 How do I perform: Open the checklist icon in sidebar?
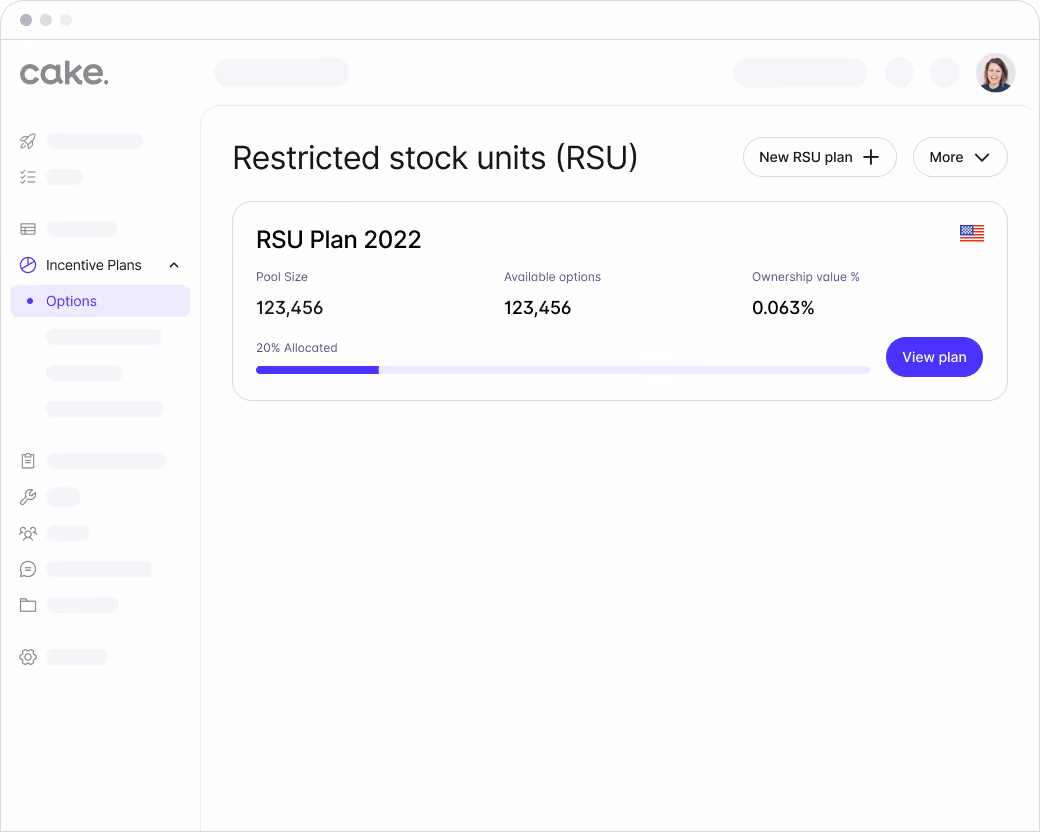pos(28,176)
